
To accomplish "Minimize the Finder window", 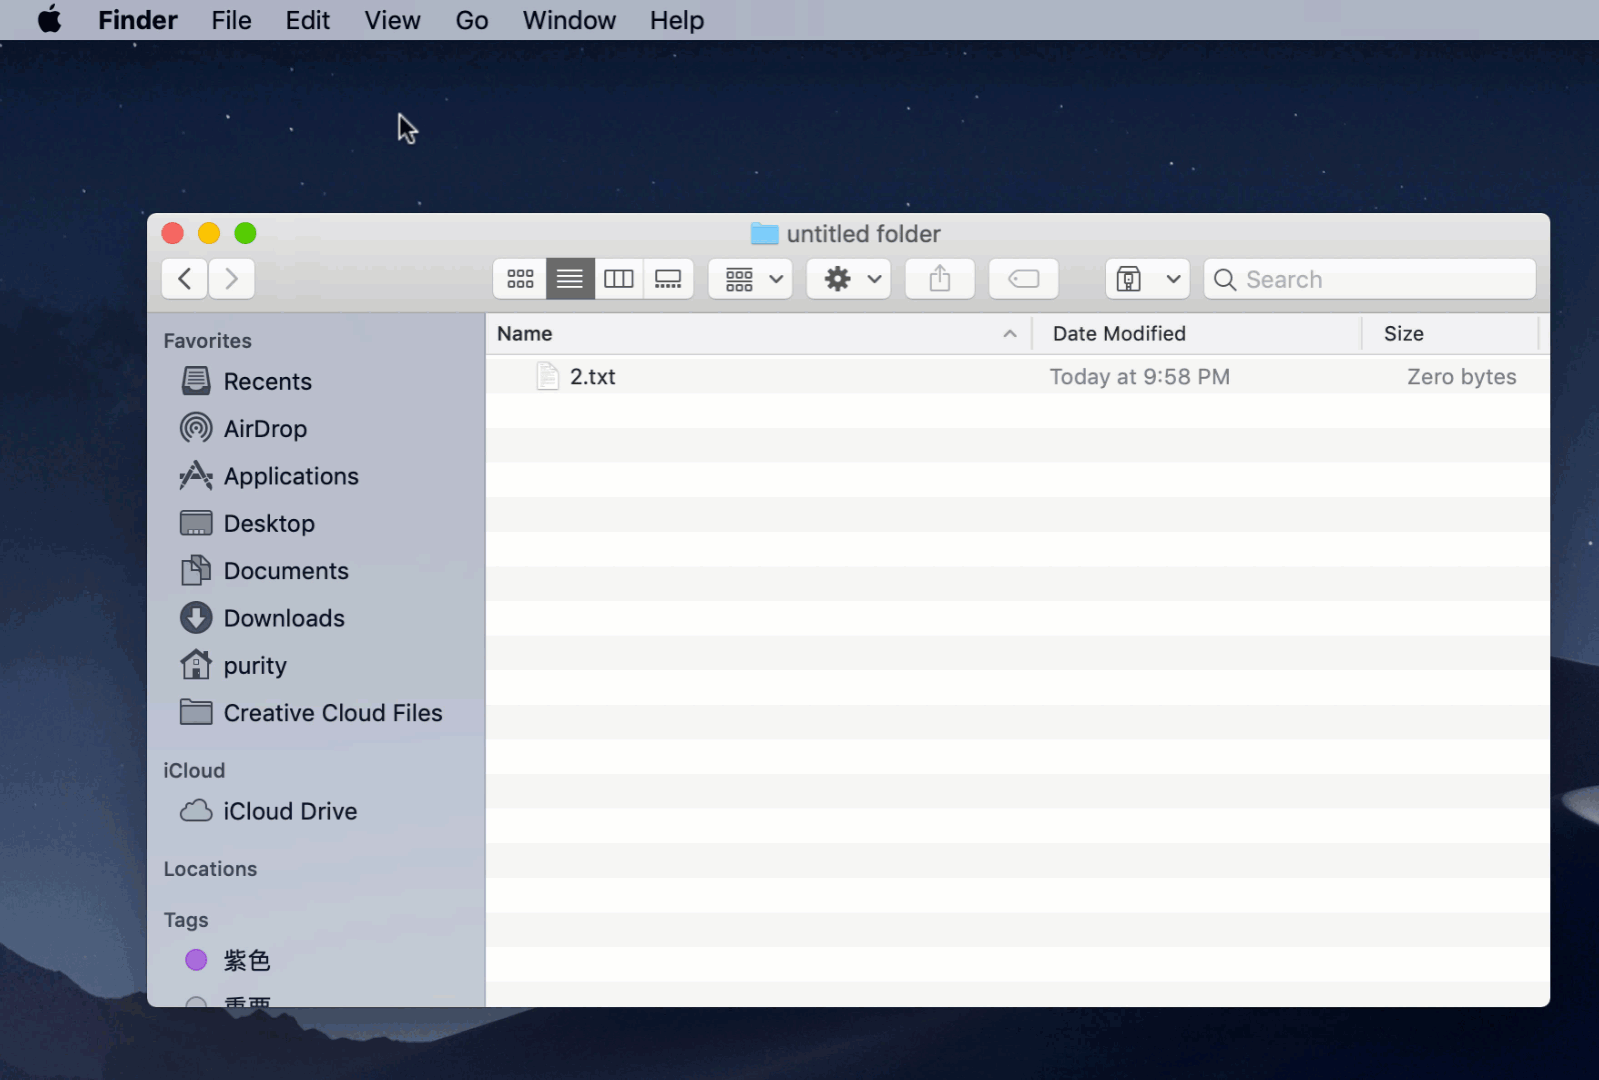I will tap(209, 233).
